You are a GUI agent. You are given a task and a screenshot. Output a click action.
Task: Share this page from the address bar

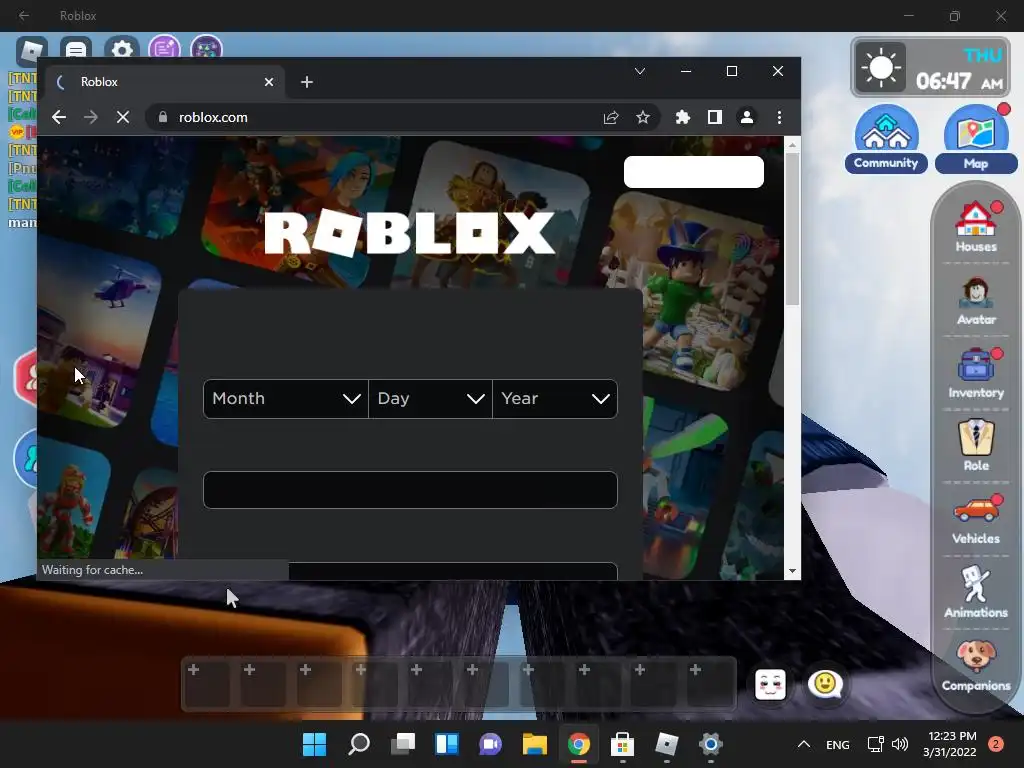(x=611, y=118)
